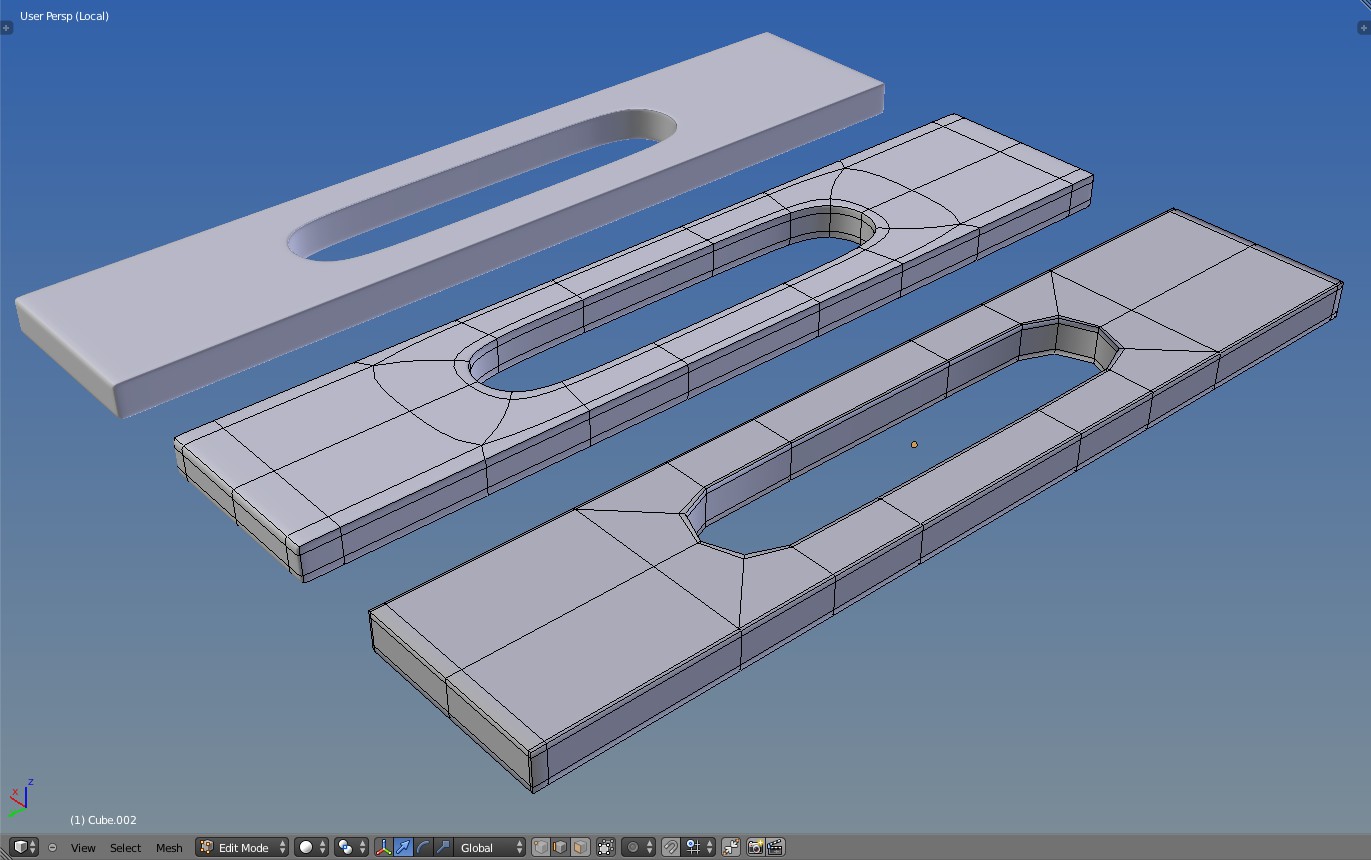The height and width of the screenshot is (860, 1371).
Task: Toggle the 3D manipulator axes widget
Action: 383,847
